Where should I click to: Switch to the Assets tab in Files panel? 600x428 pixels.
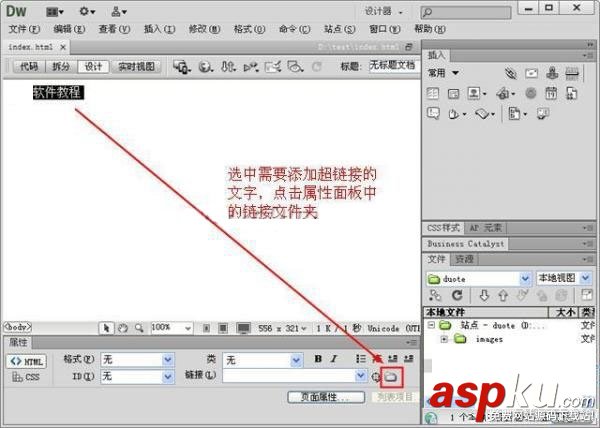point(464,259)
